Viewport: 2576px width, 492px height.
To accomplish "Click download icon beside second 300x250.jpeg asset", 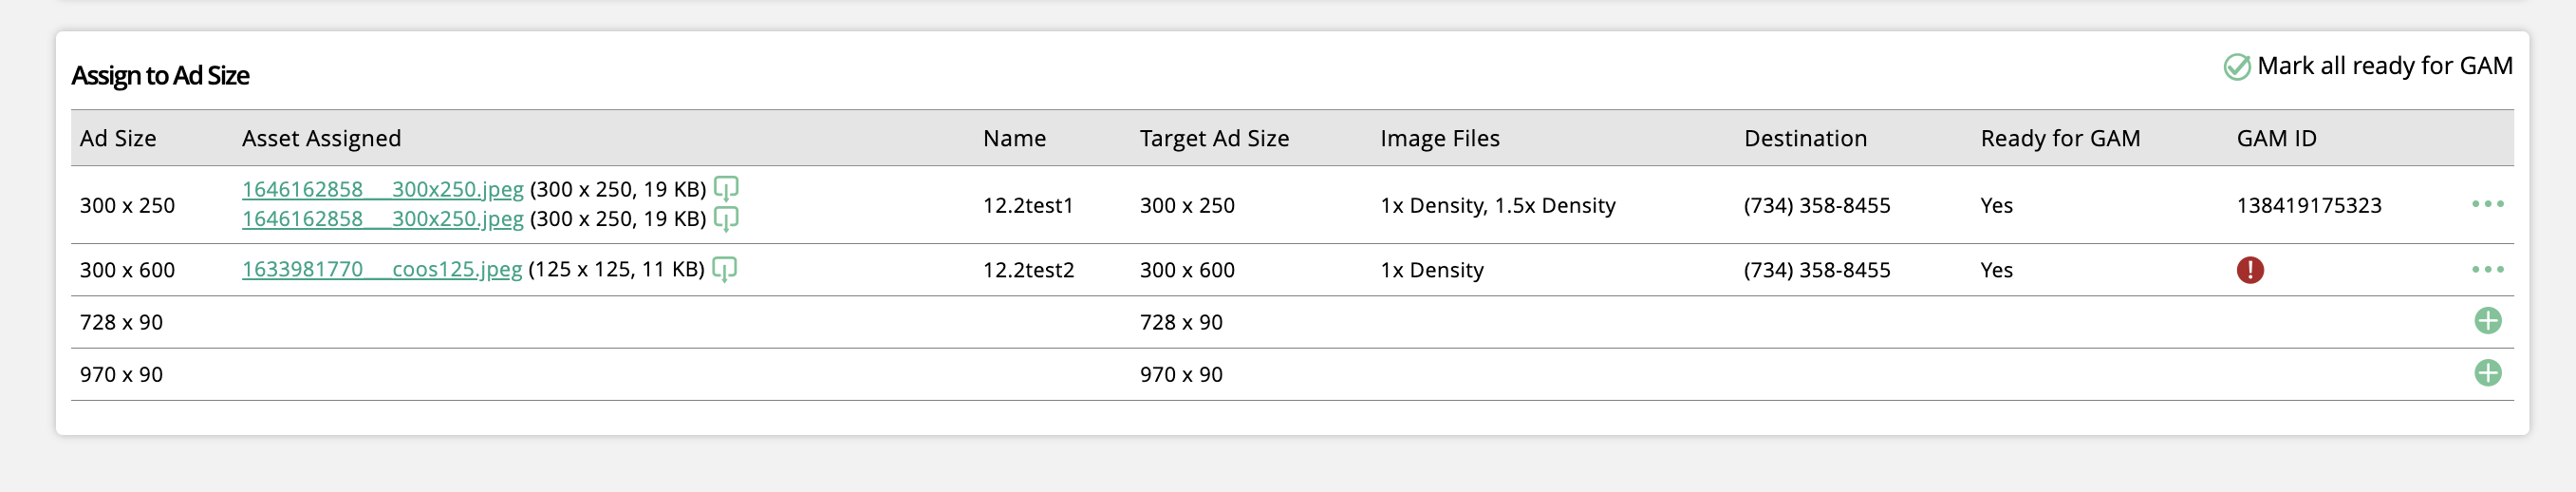I will [x=726, y=218].
